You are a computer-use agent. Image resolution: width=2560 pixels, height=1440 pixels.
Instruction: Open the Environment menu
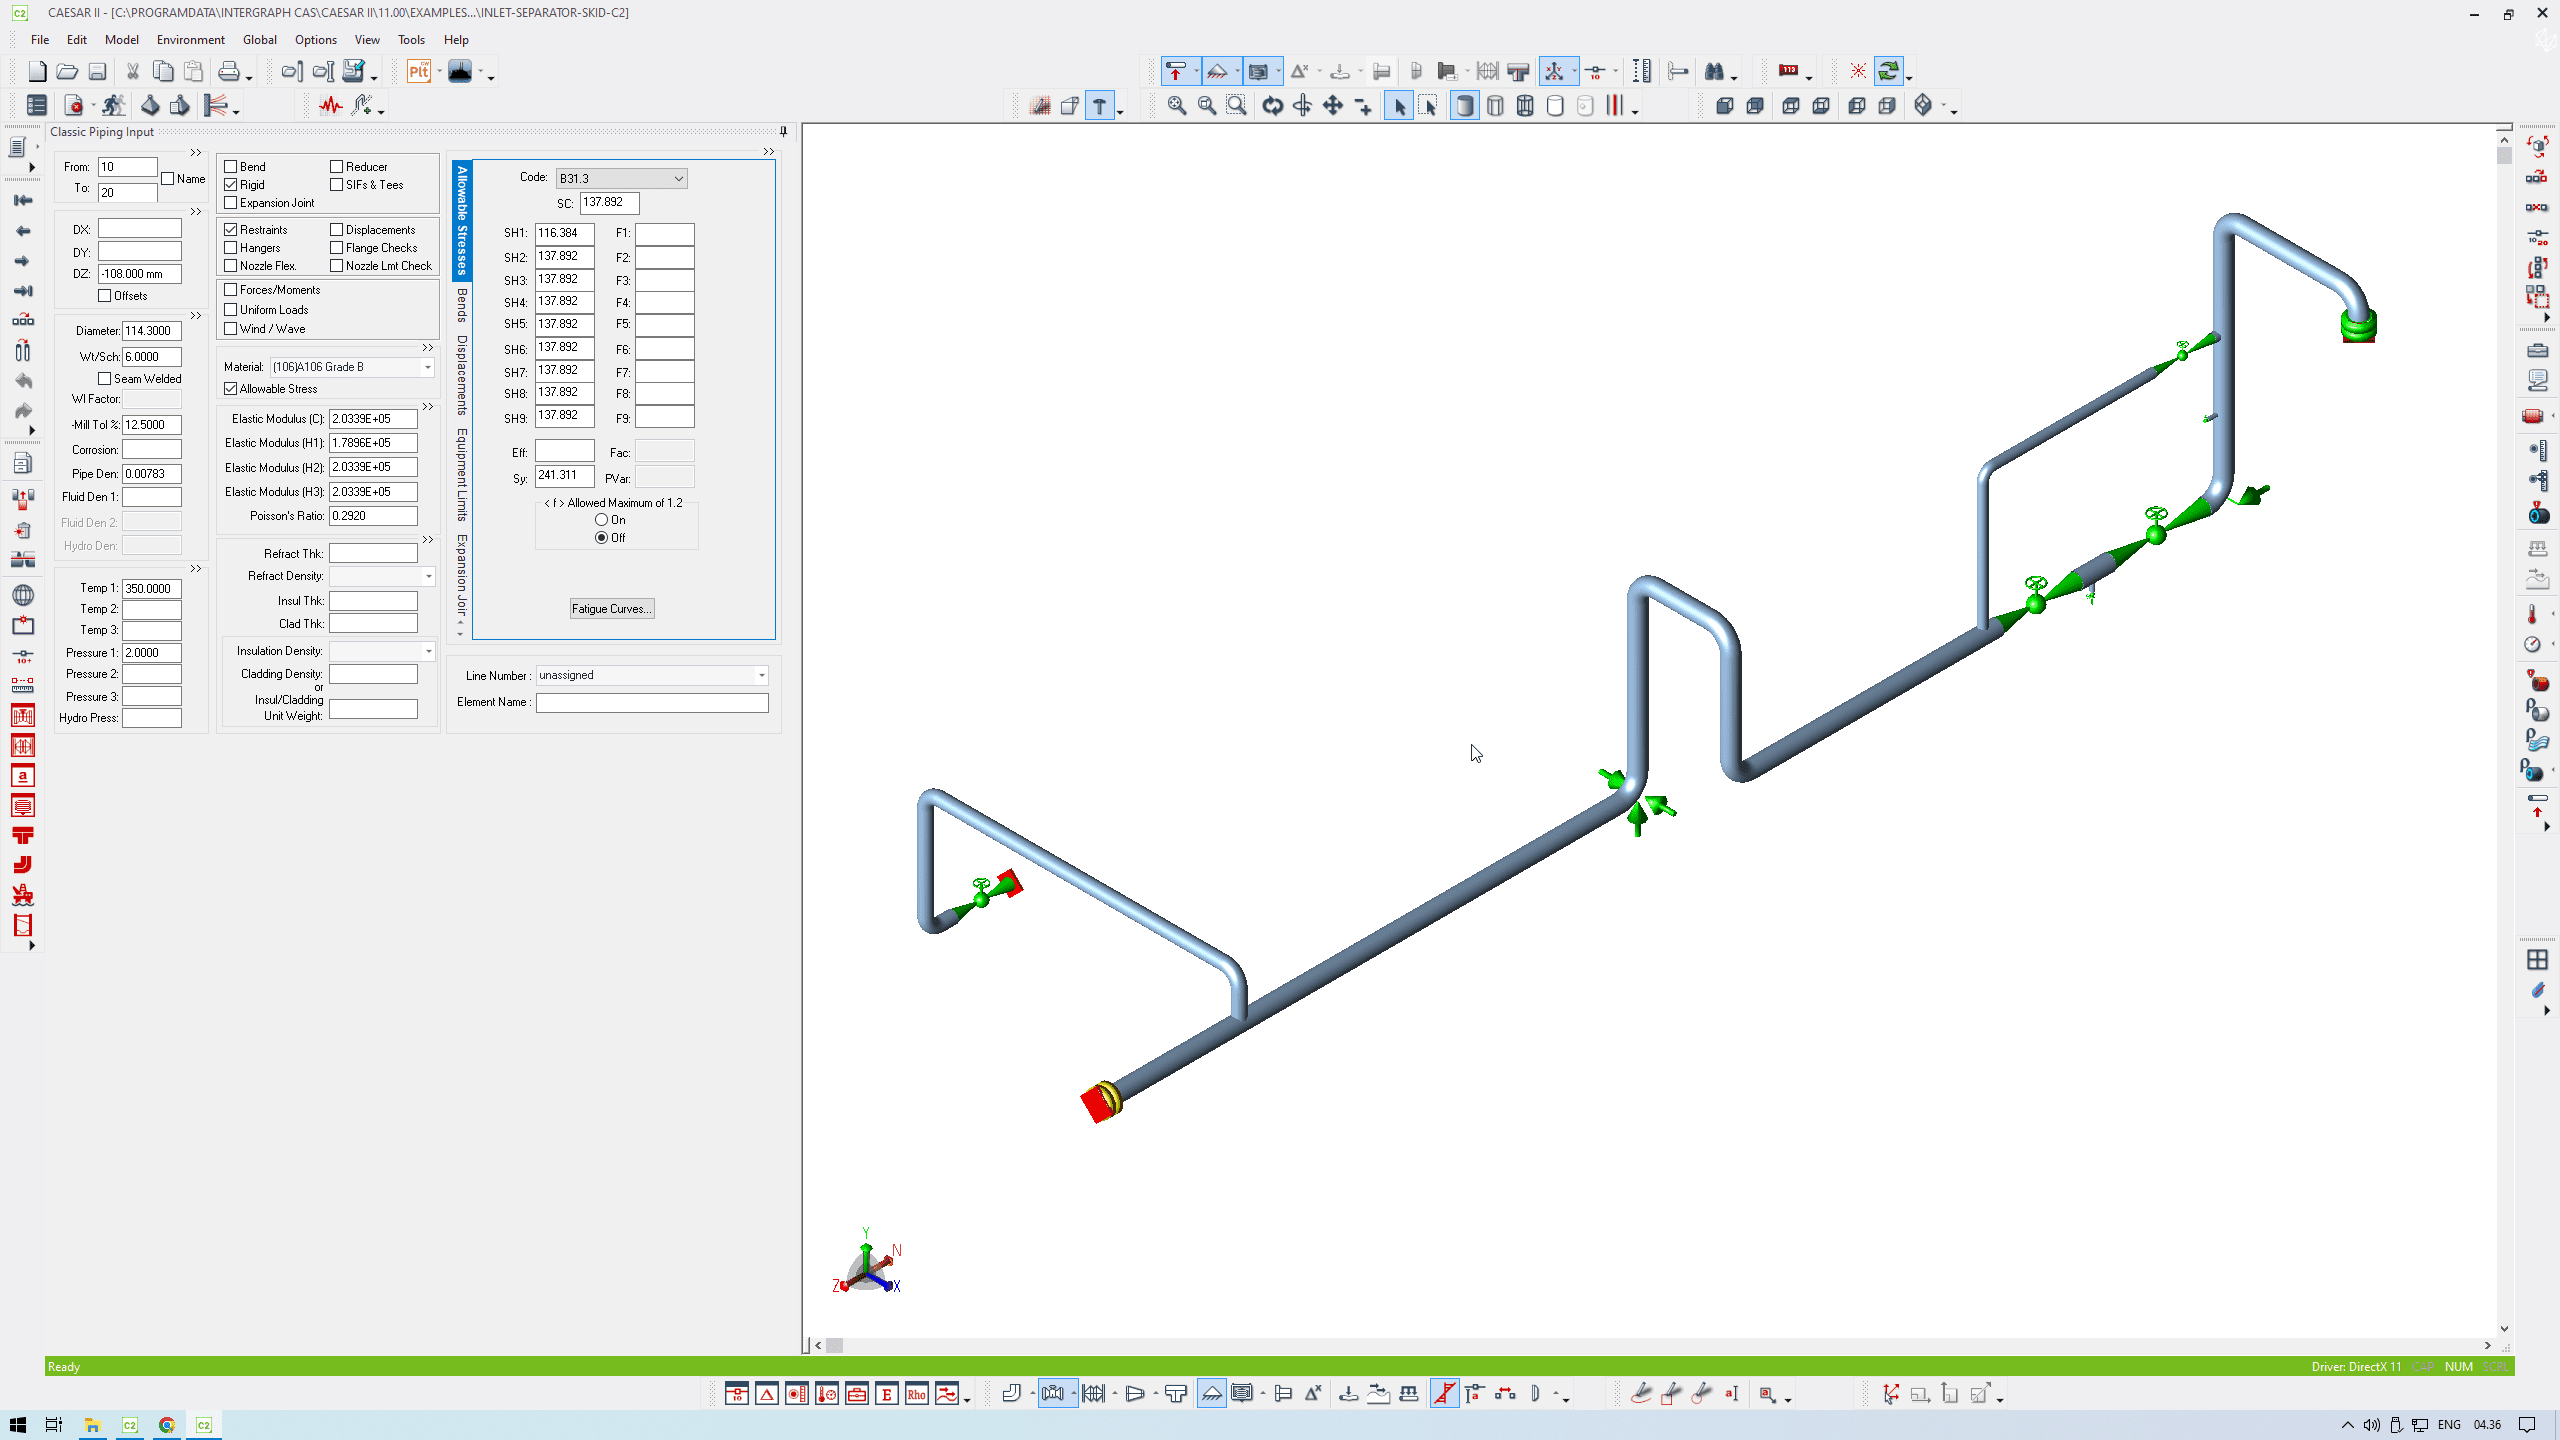[x=190, y=40]
